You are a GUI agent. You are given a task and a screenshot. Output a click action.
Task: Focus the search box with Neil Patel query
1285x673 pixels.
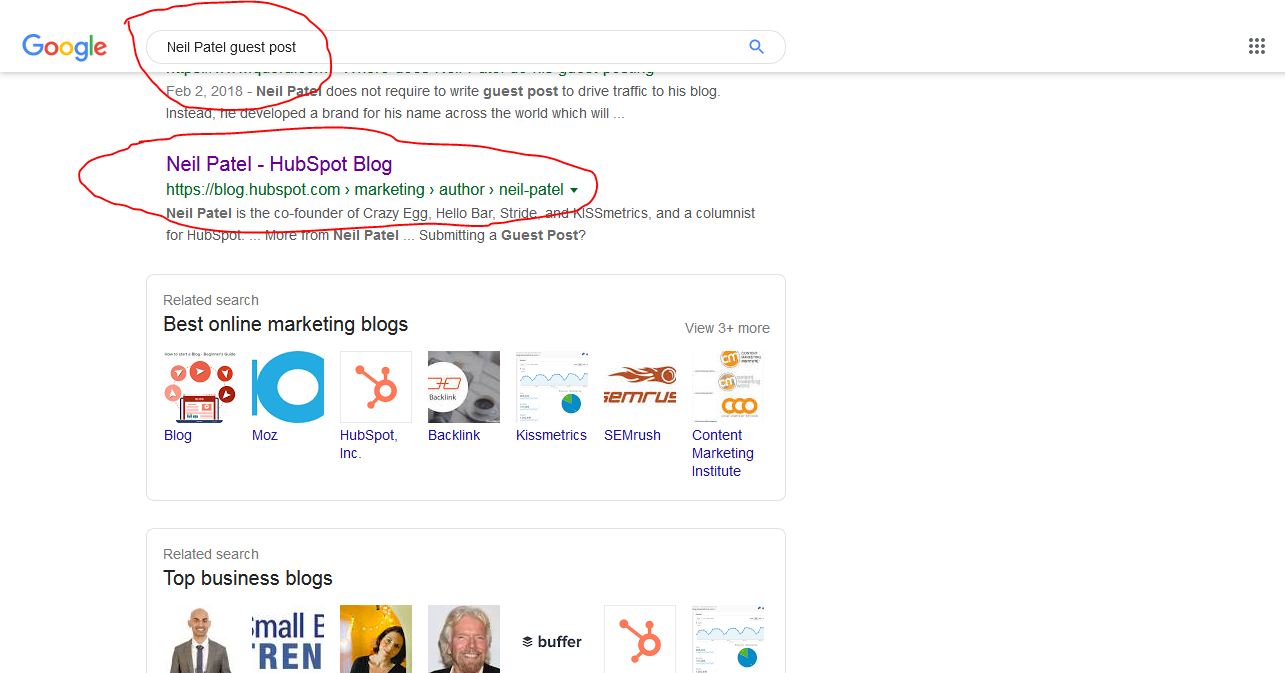(x=465, y=47)
